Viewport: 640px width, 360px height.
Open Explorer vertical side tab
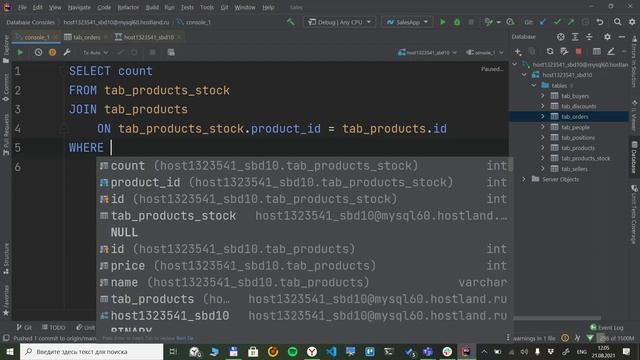6,49
